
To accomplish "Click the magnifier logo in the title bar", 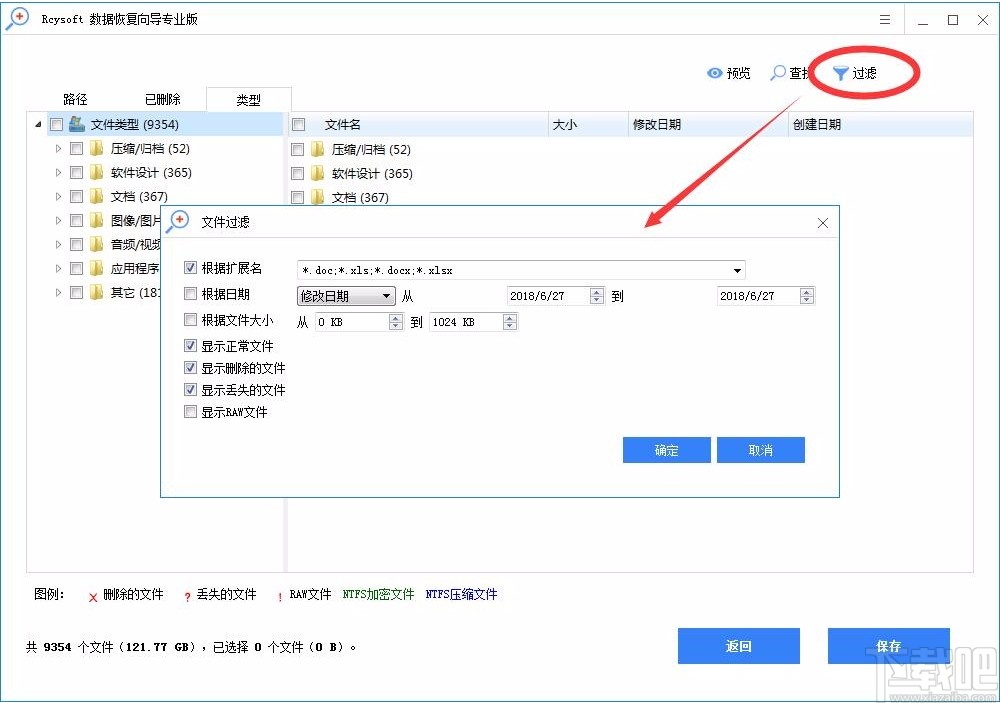I will (x=16, y=18).
